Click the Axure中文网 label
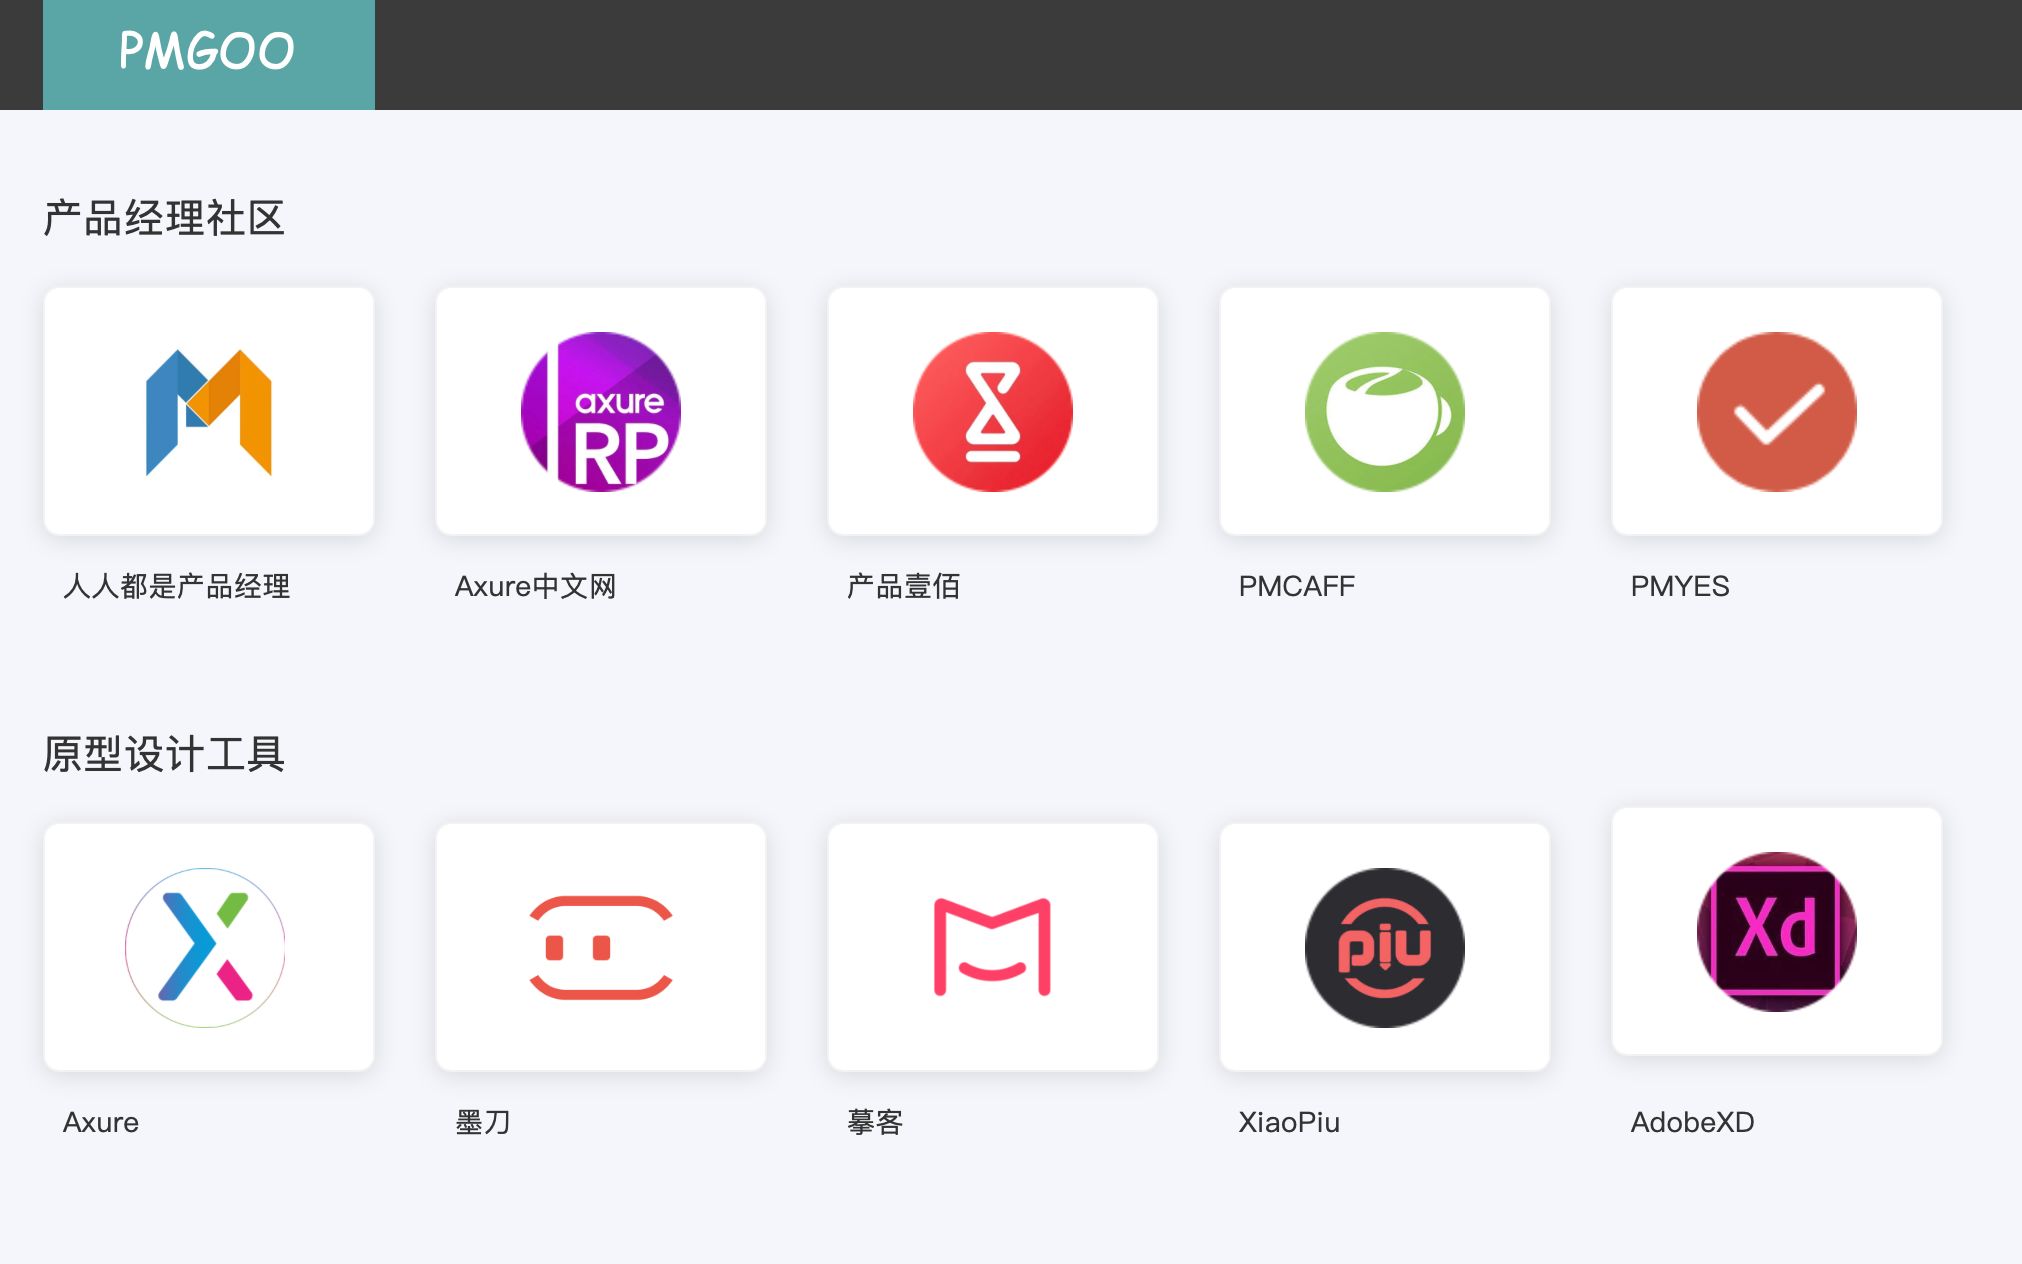The width and height of the screenshot is (2022, 1264). (536, 586)
